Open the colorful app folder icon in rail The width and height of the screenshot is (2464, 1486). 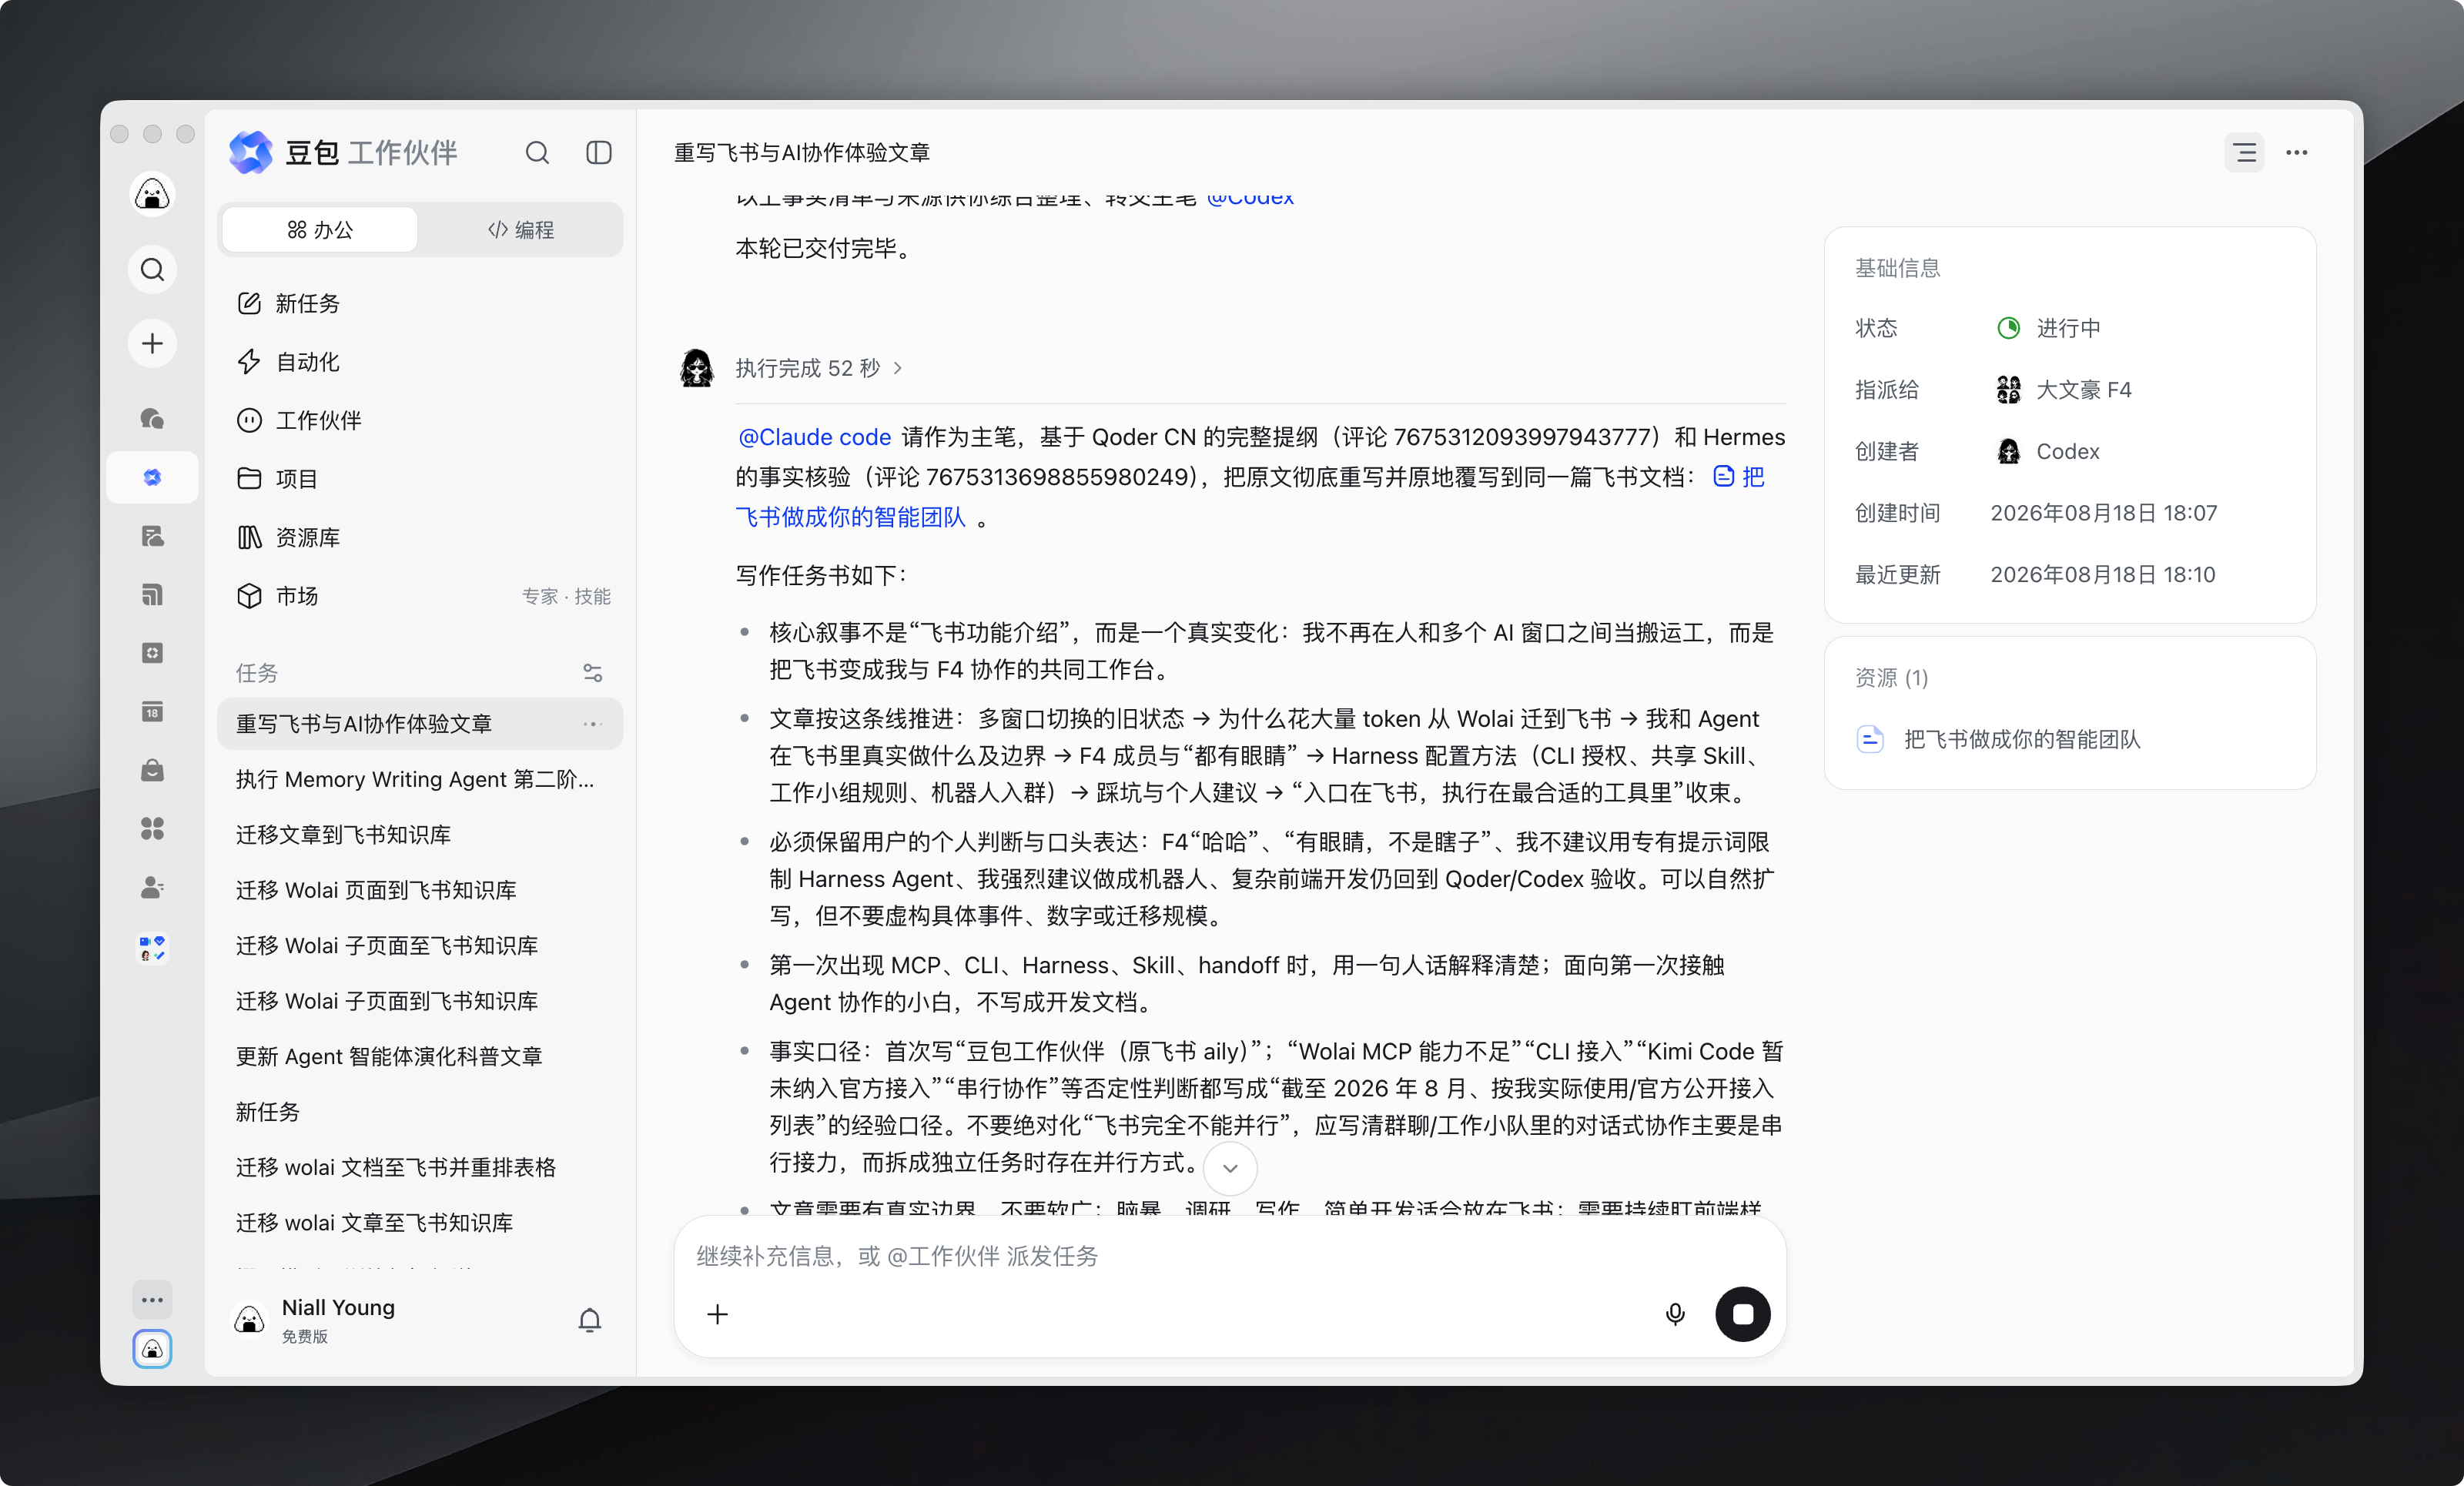tap(152, 947)
